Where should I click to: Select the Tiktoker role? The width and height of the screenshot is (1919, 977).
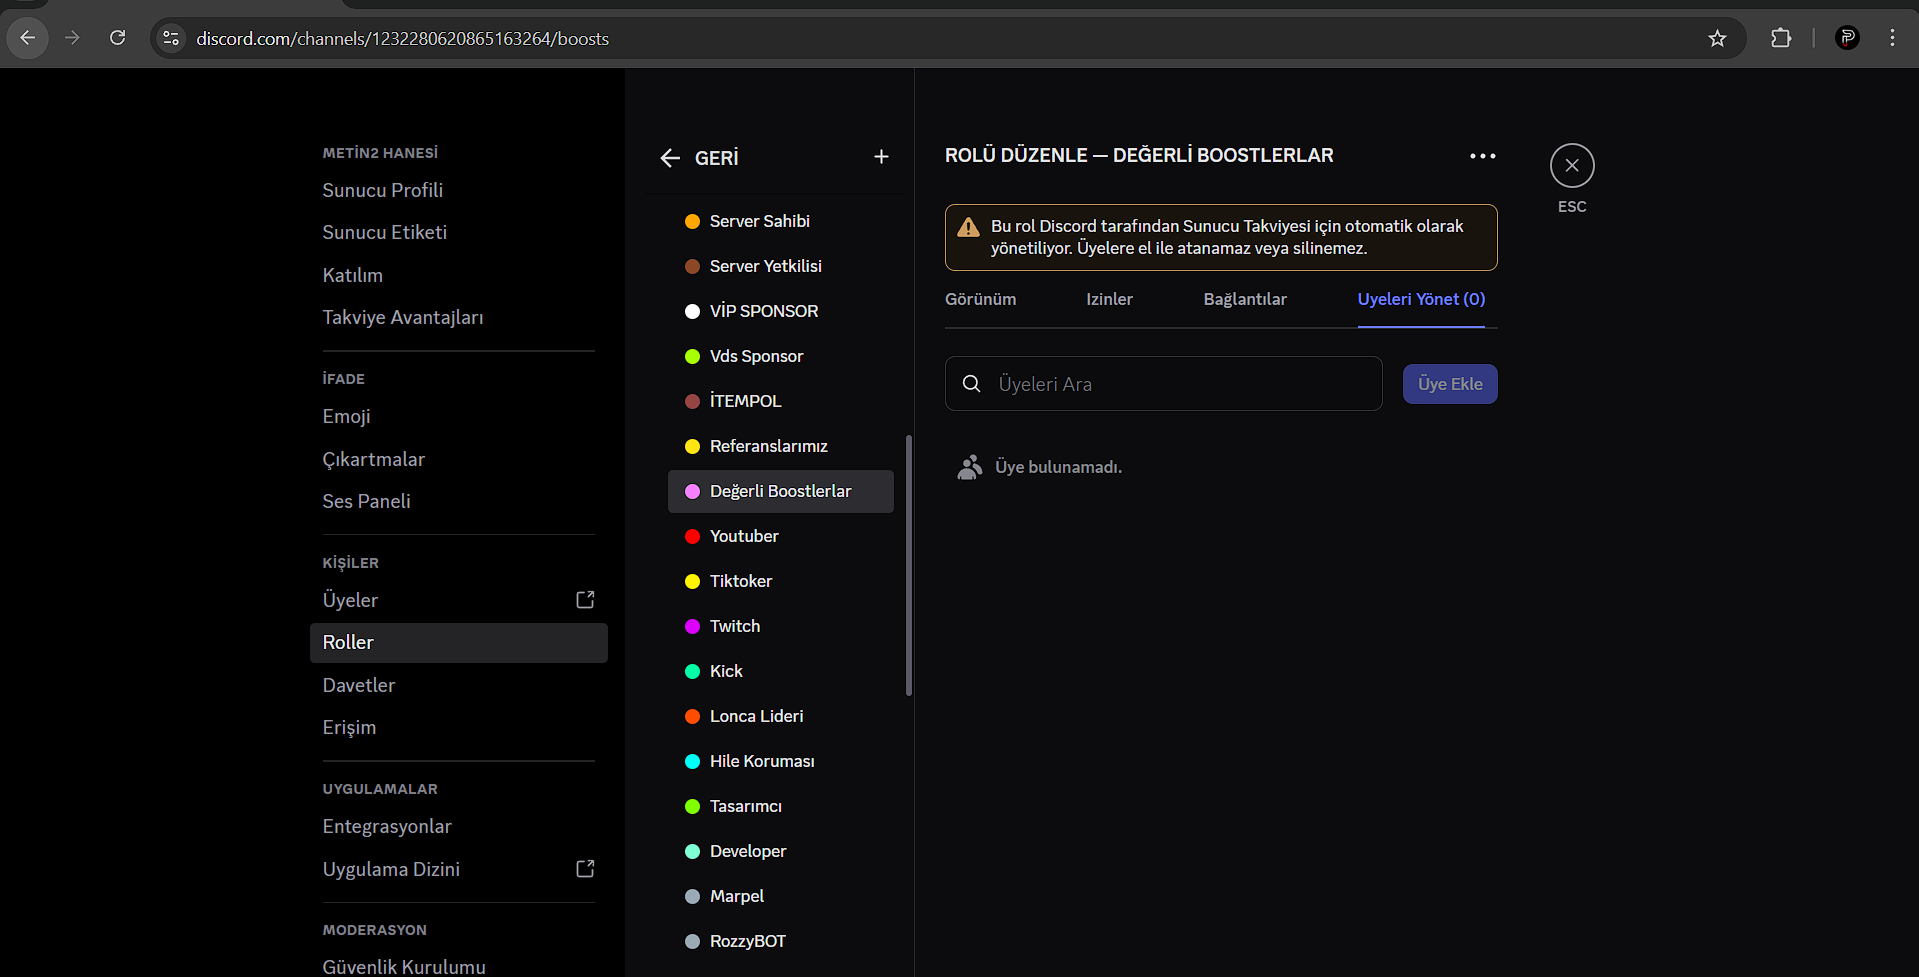point(781,581)
